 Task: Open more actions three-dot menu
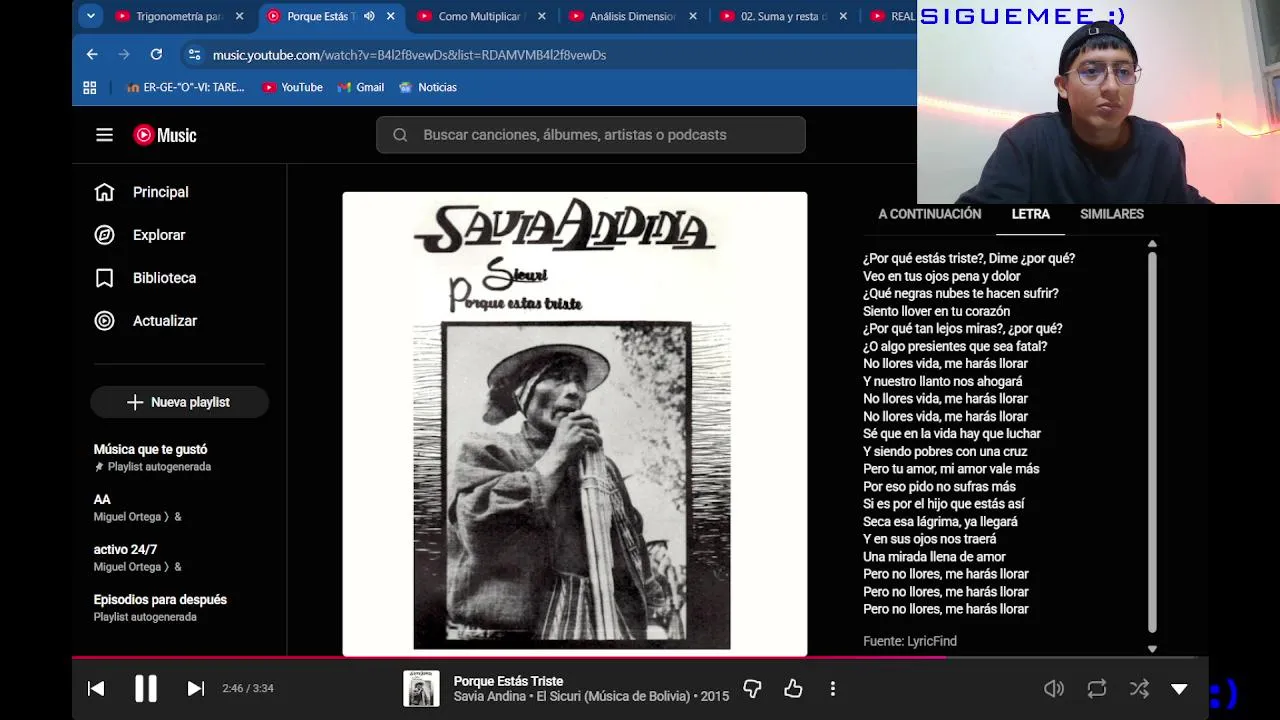[x=832, y=688]
